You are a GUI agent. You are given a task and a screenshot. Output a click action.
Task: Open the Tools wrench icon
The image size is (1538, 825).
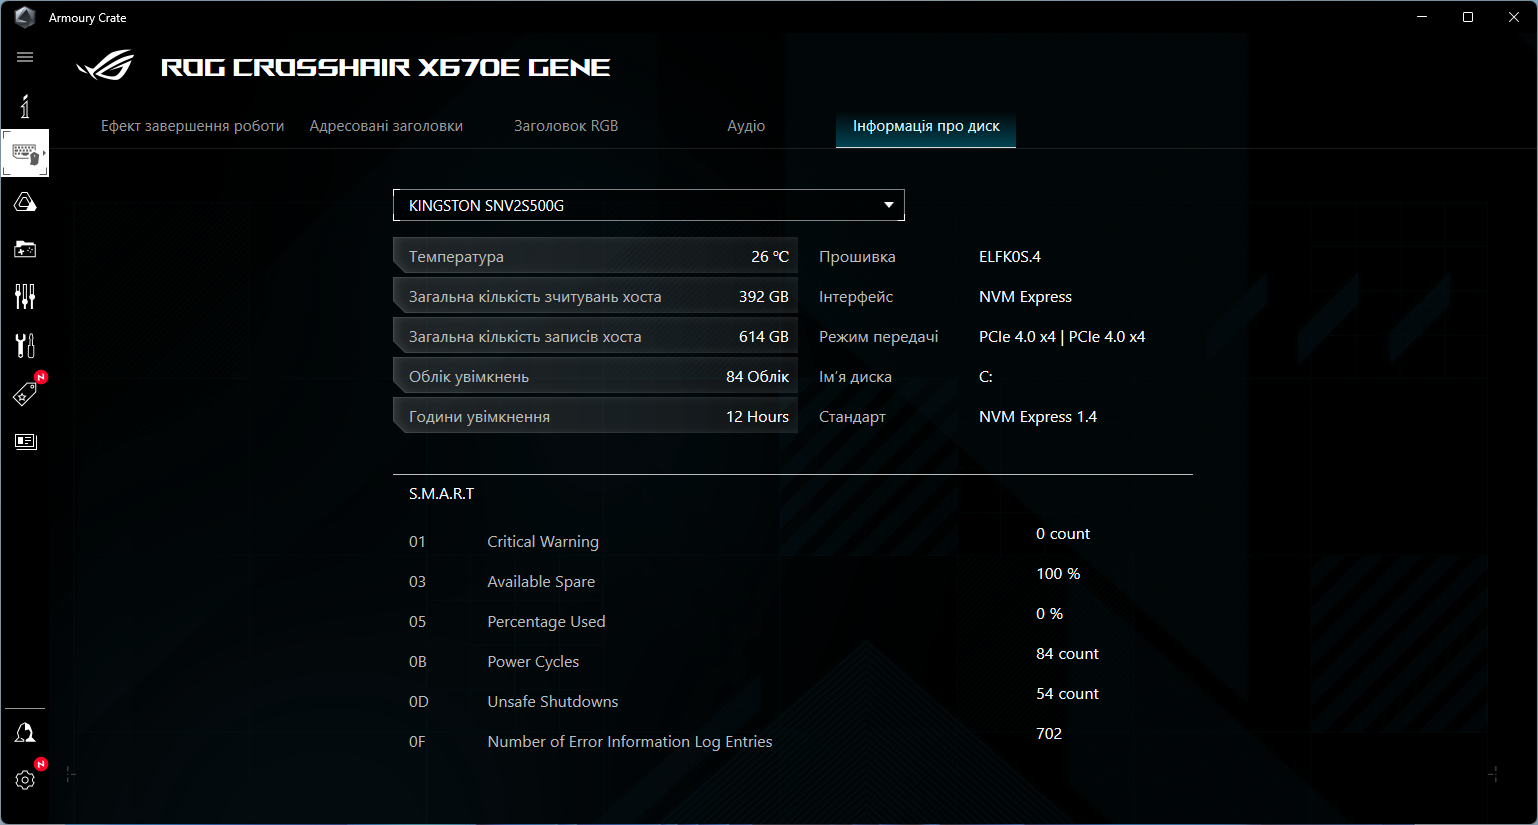point(25,345)
